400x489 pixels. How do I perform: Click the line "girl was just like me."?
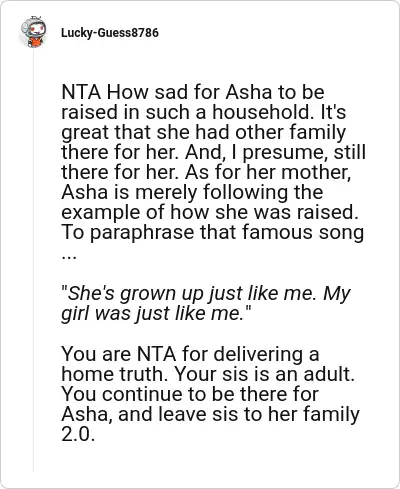(156, 314)
